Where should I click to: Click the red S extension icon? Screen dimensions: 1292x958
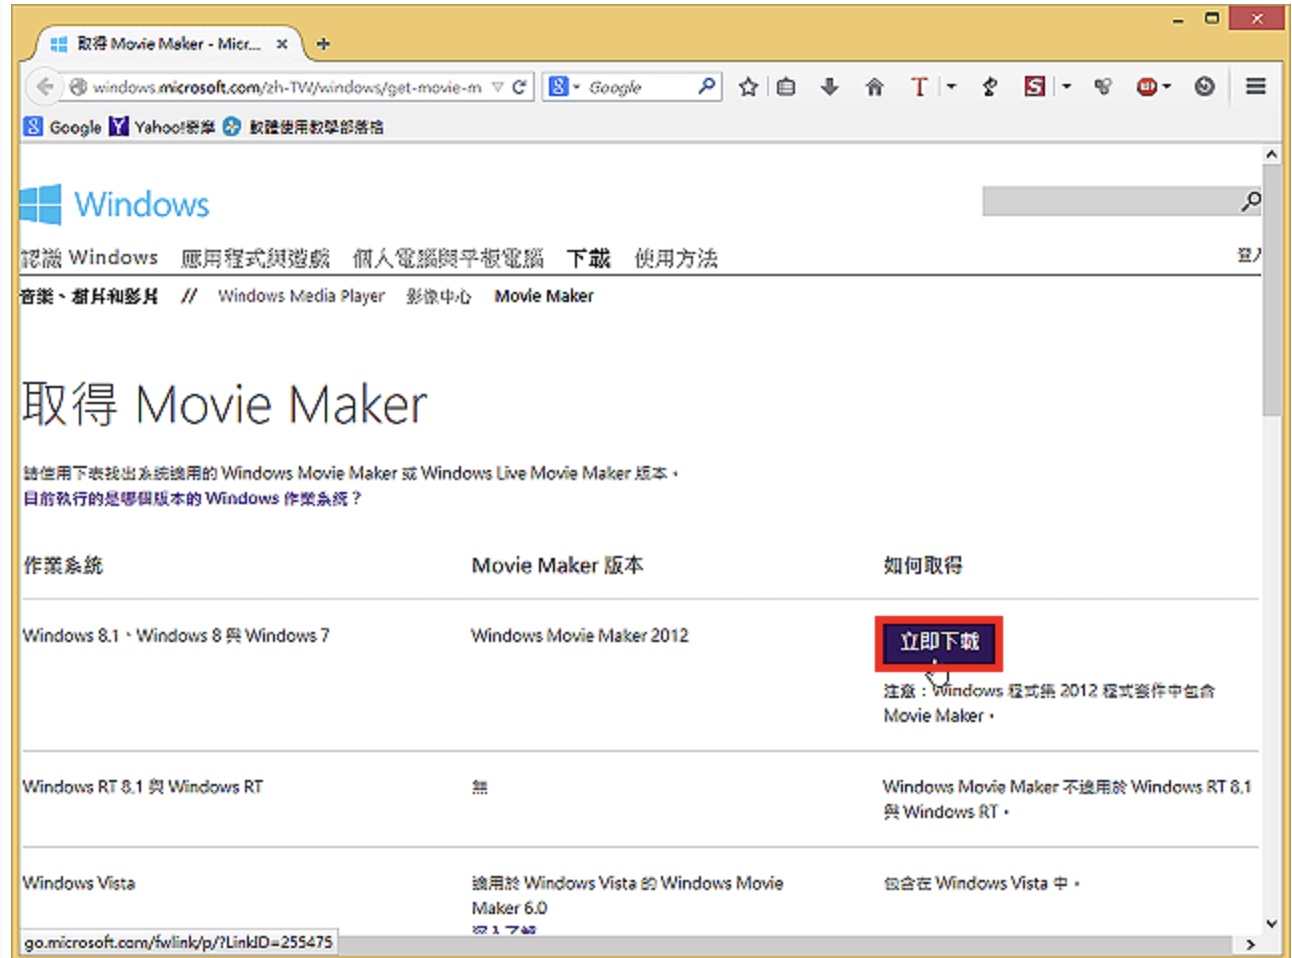click(x=1035, y=87)
